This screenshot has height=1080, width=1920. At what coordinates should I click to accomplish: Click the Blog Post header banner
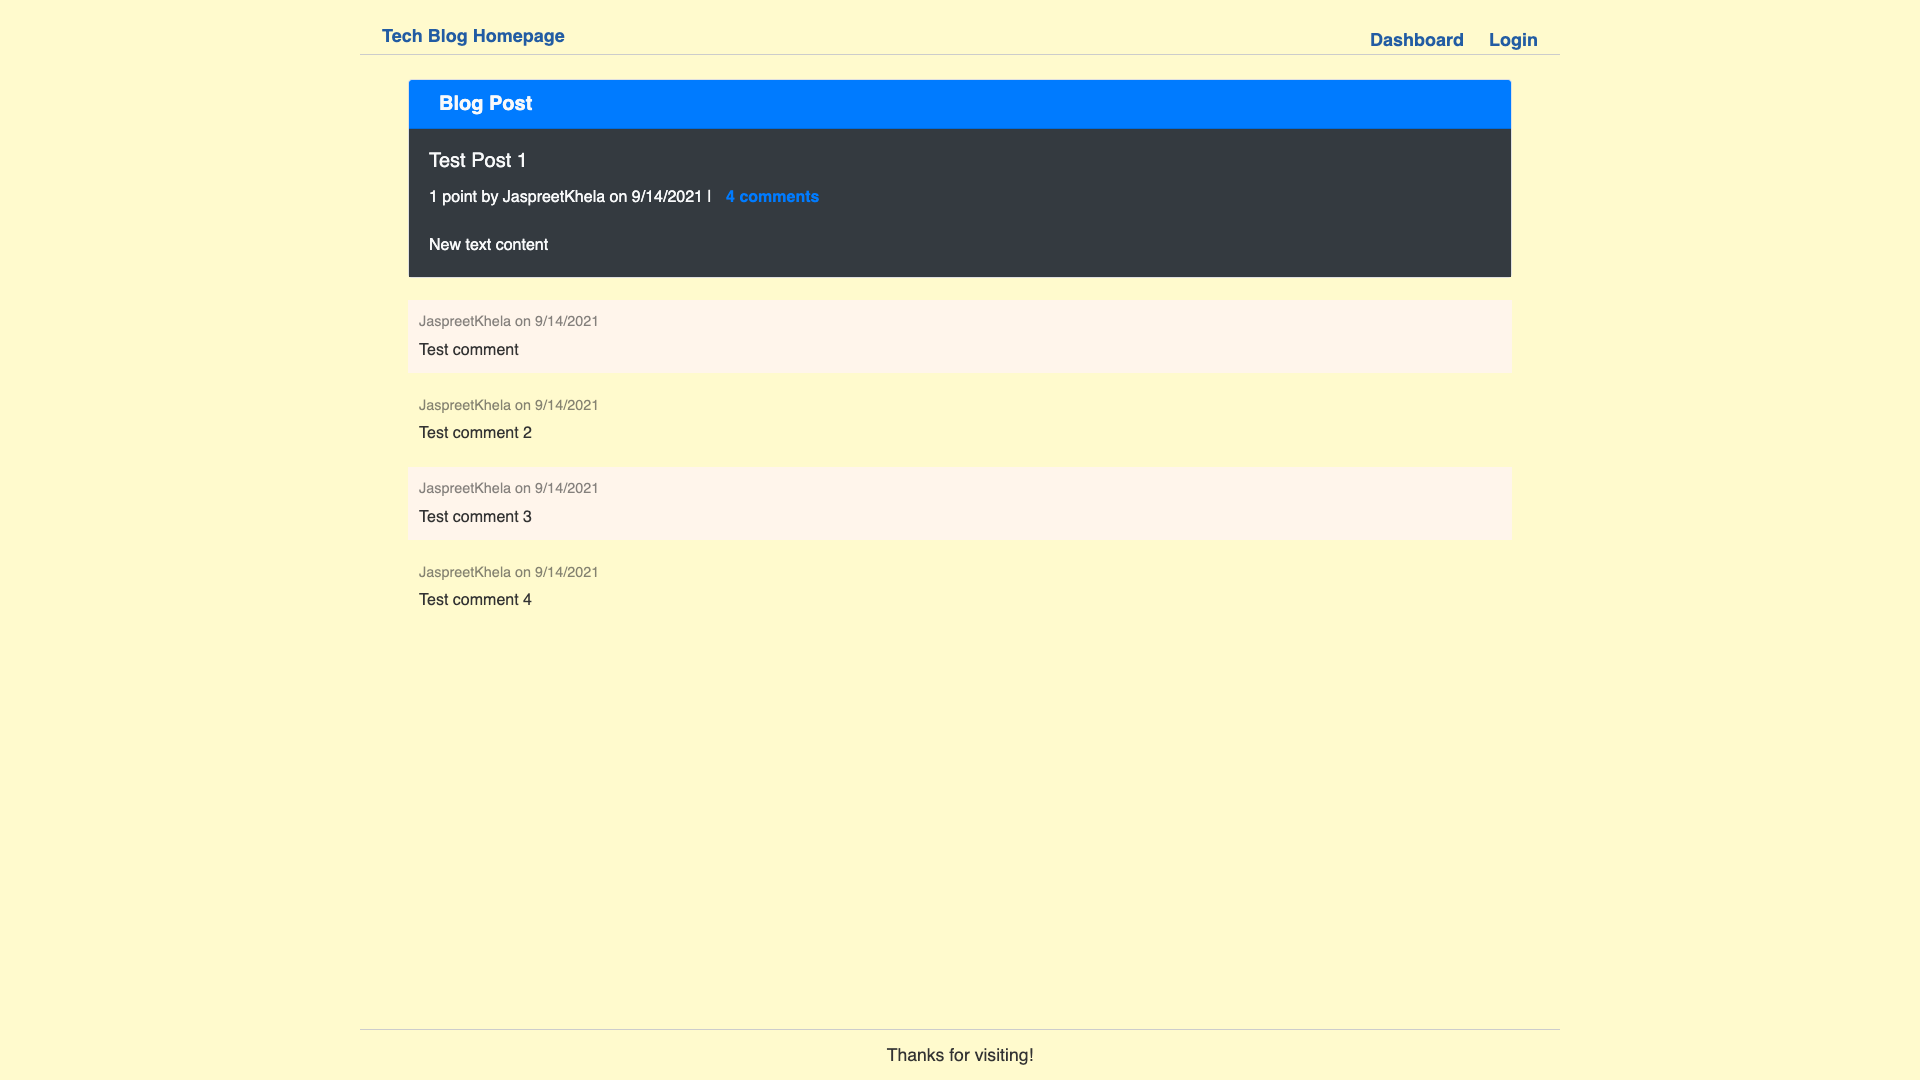[486, 103]
